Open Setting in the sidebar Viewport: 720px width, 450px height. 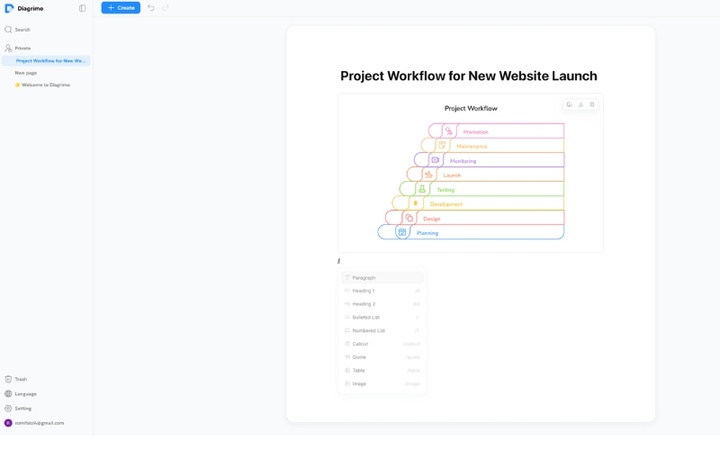[x=23, y=408]
